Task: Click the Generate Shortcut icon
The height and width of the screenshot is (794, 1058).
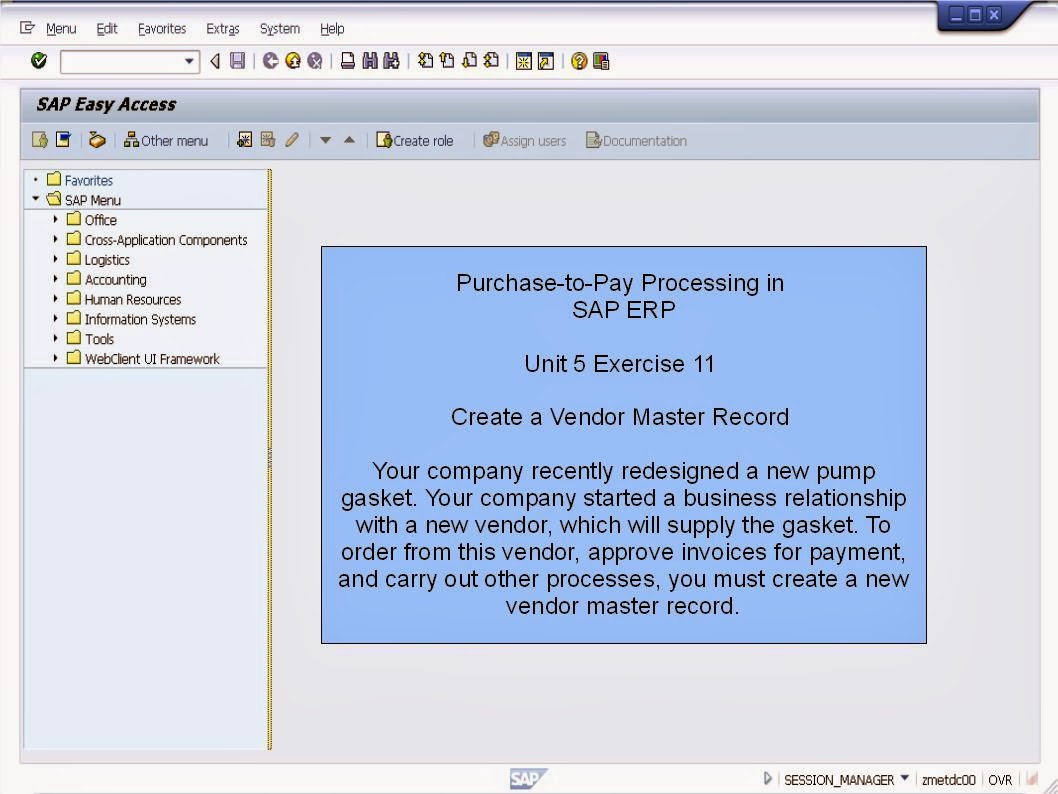Action: pos(546,61)
